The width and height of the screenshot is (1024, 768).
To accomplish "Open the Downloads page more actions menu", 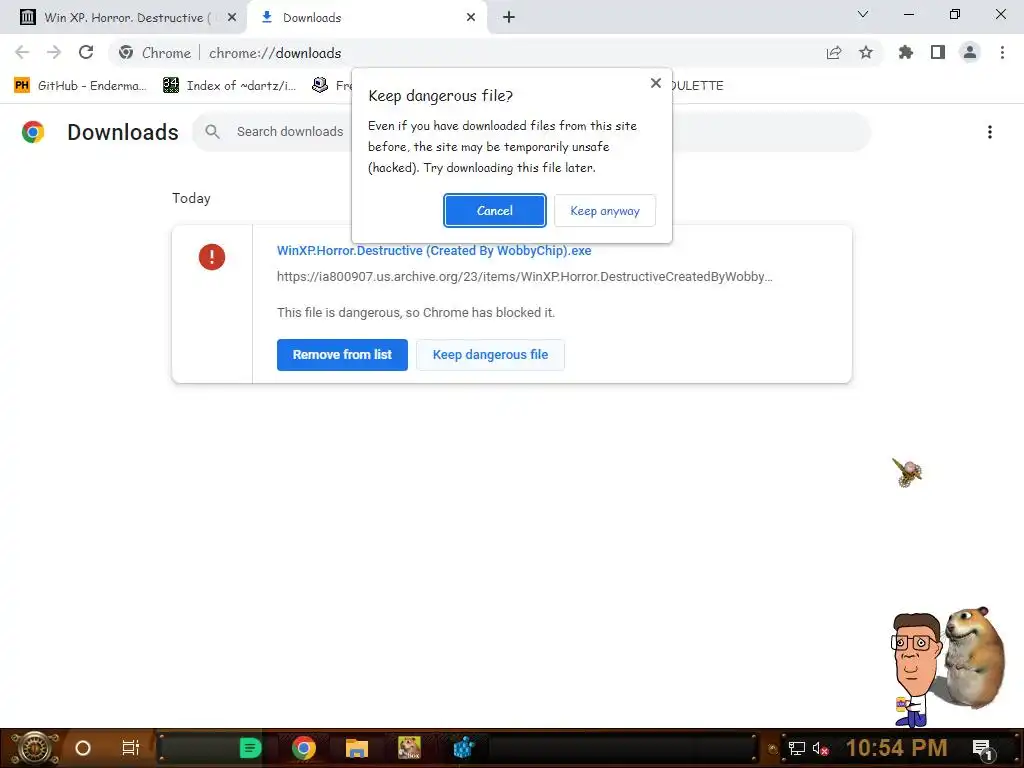I will pos(990,132).
